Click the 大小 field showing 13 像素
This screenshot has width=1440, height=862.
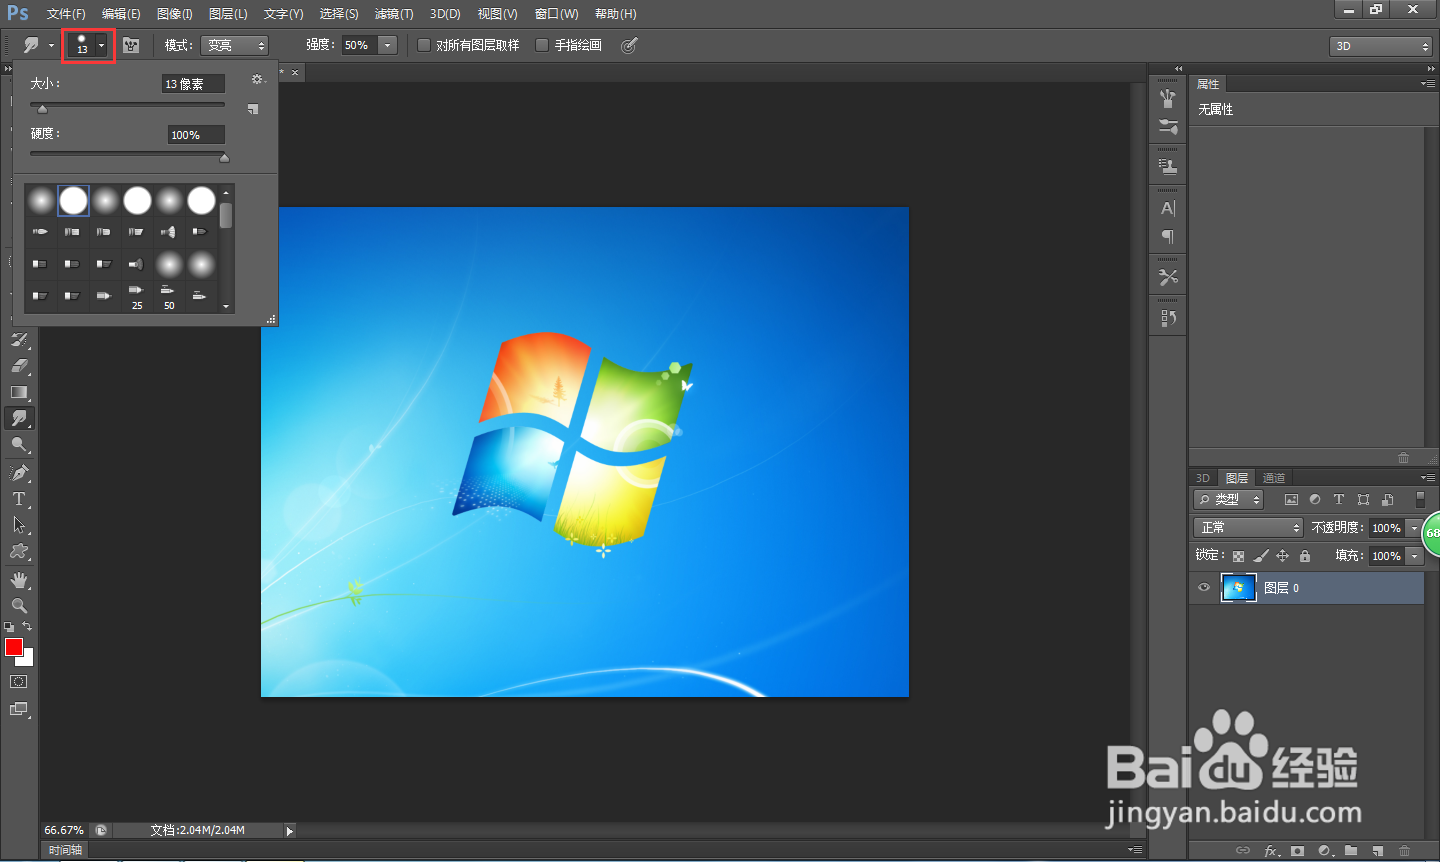[x=193, y=84]
